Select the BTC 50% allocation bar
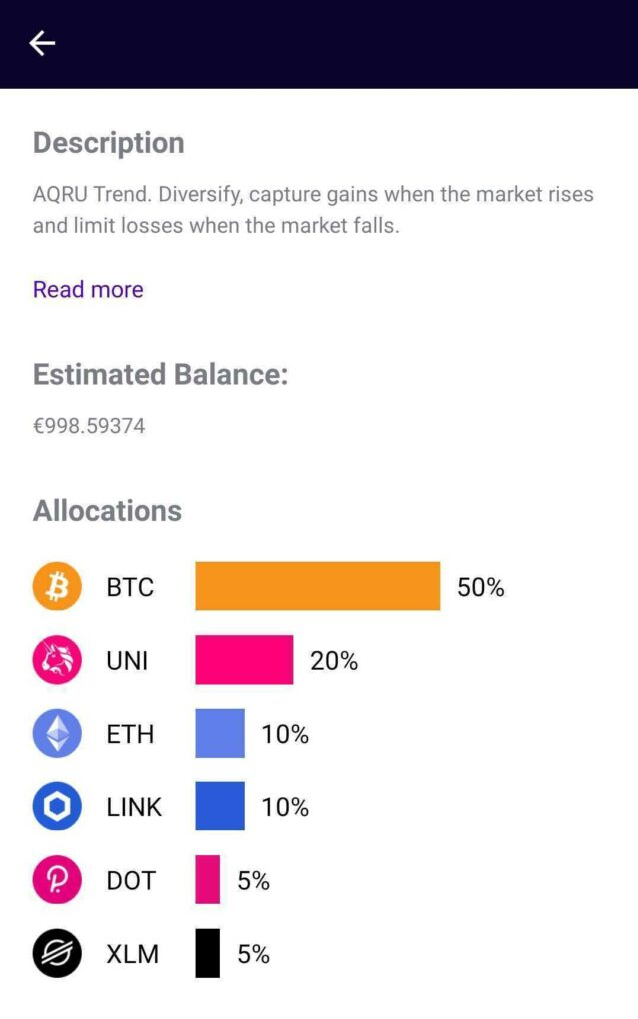This screenshot has height=1019, width=638. pyautogui.click(x=317, y=587)
